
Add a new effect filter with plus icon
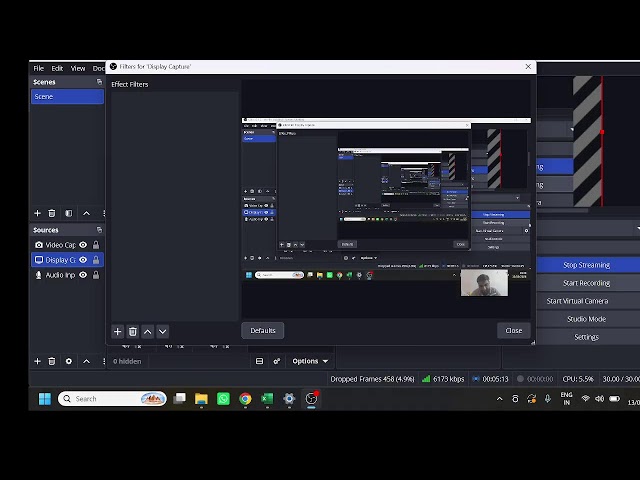point(118,331)
